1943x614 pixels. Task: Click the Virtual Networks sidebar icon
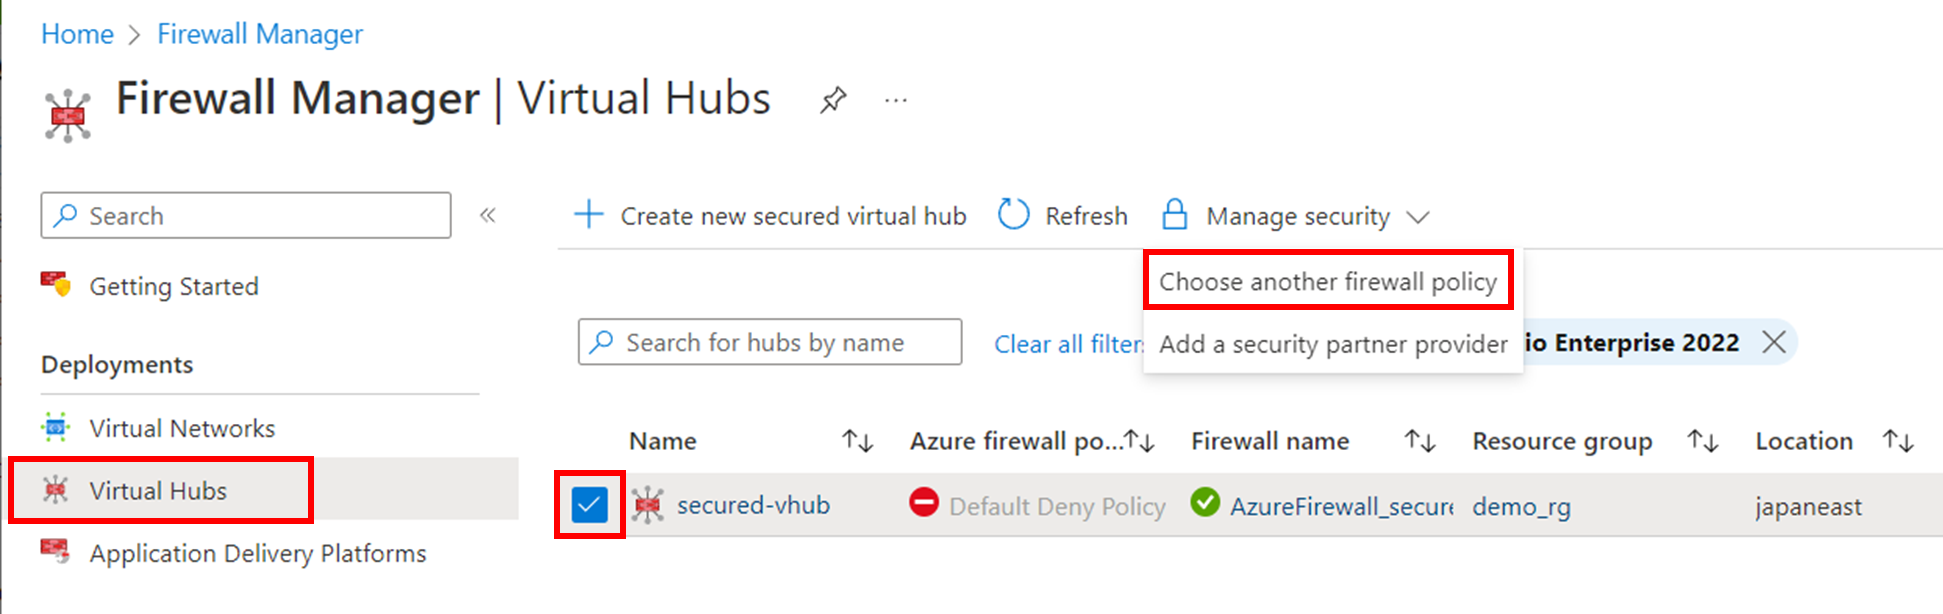[x=56, y=428]
